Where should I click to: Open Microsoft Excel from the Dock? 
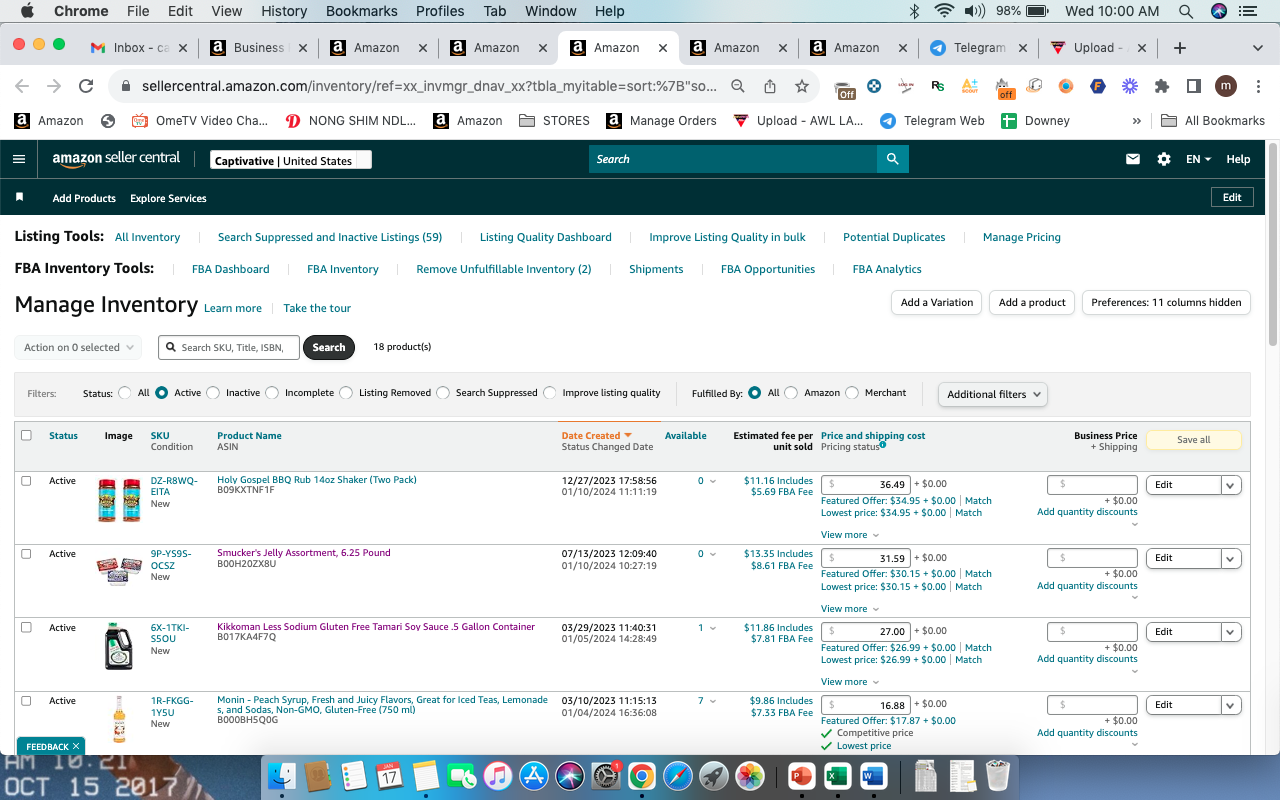[x=836, y=775]
